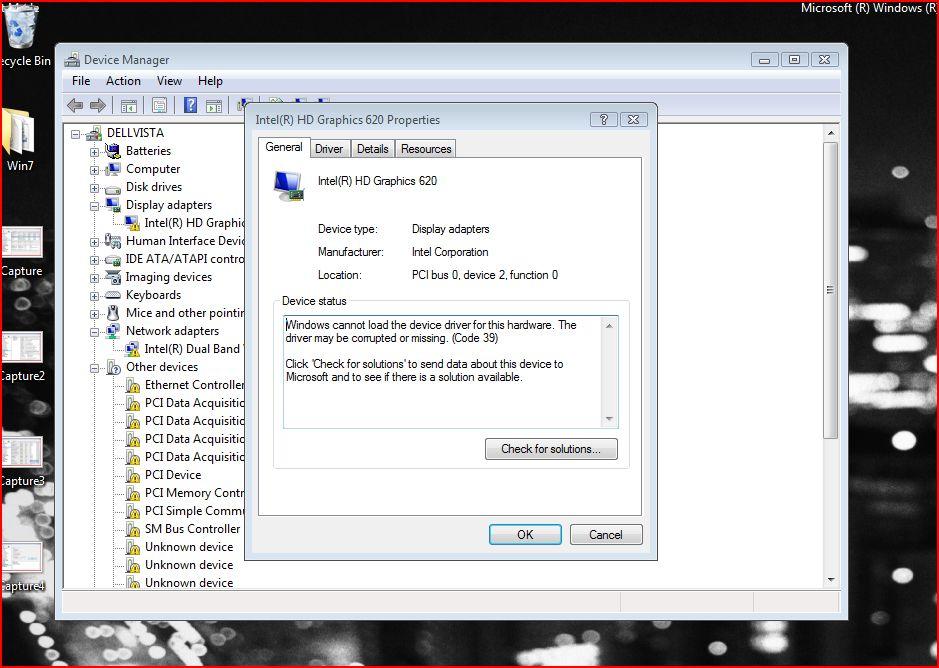Select the Ethernet Controller warning icon
The width and height of the screenshot is (939, 668).
(132, 385)
